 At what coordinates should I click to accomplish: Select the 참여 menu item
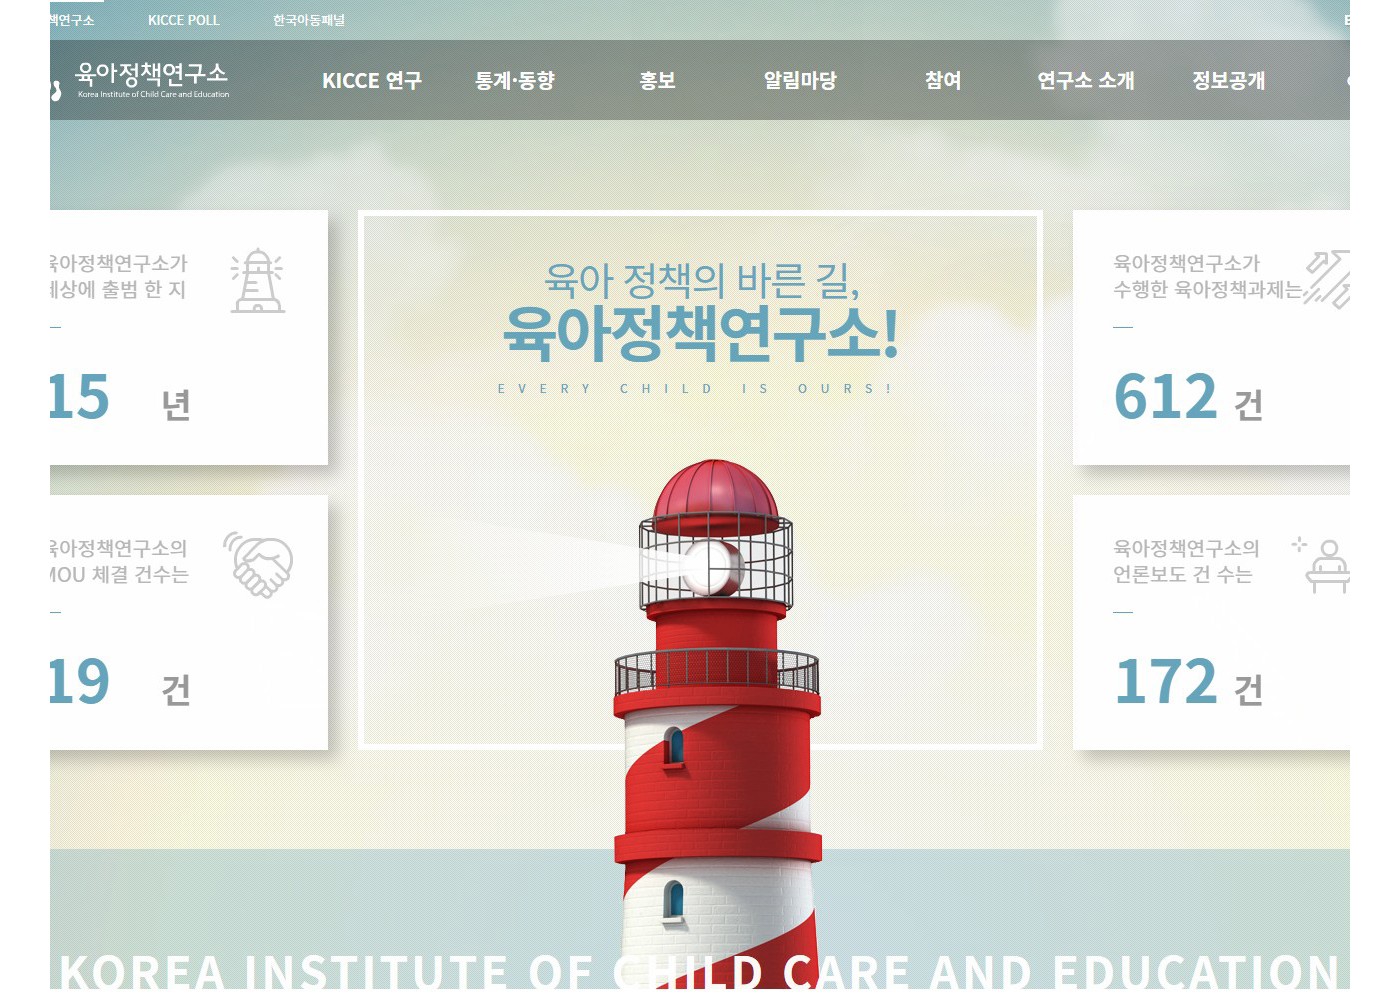942,81
